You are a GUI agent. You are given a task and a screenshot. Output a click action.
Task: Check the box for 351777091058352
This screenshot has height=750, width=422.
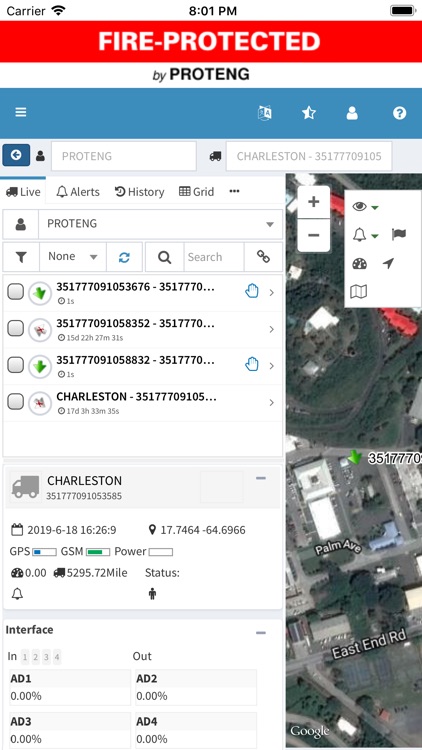[16, 328]
